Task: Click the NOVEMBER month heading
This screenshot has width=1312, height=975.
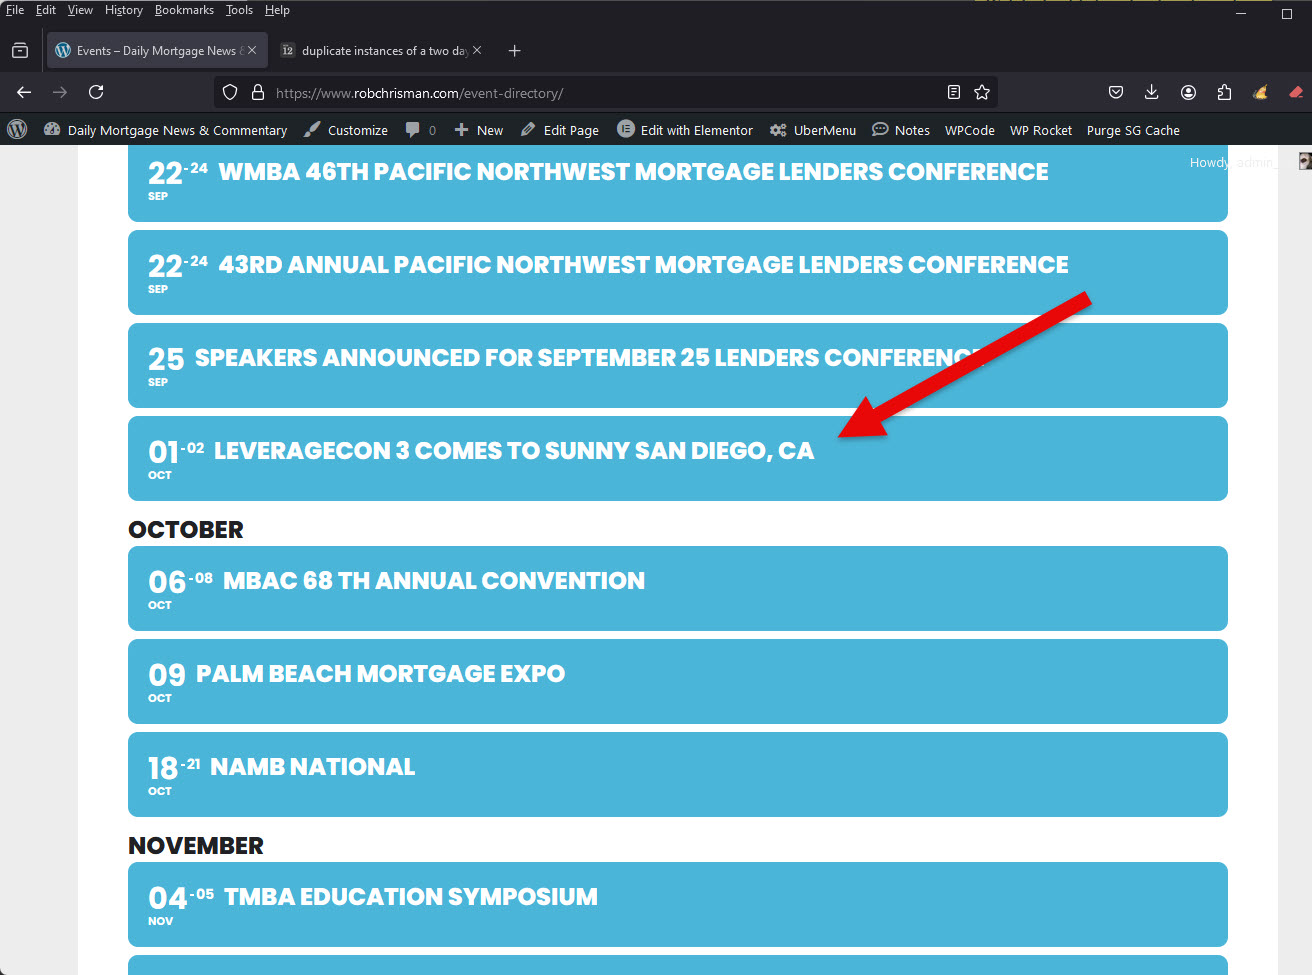Action: pos(196,846)
